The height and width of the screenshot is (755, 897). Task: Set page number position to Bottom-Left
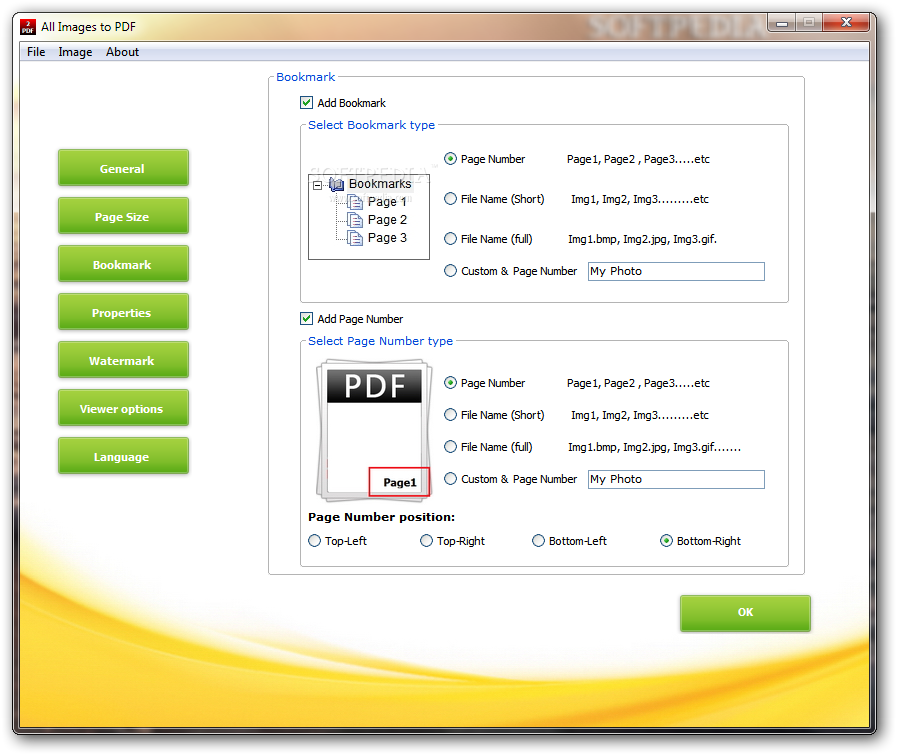539,541
